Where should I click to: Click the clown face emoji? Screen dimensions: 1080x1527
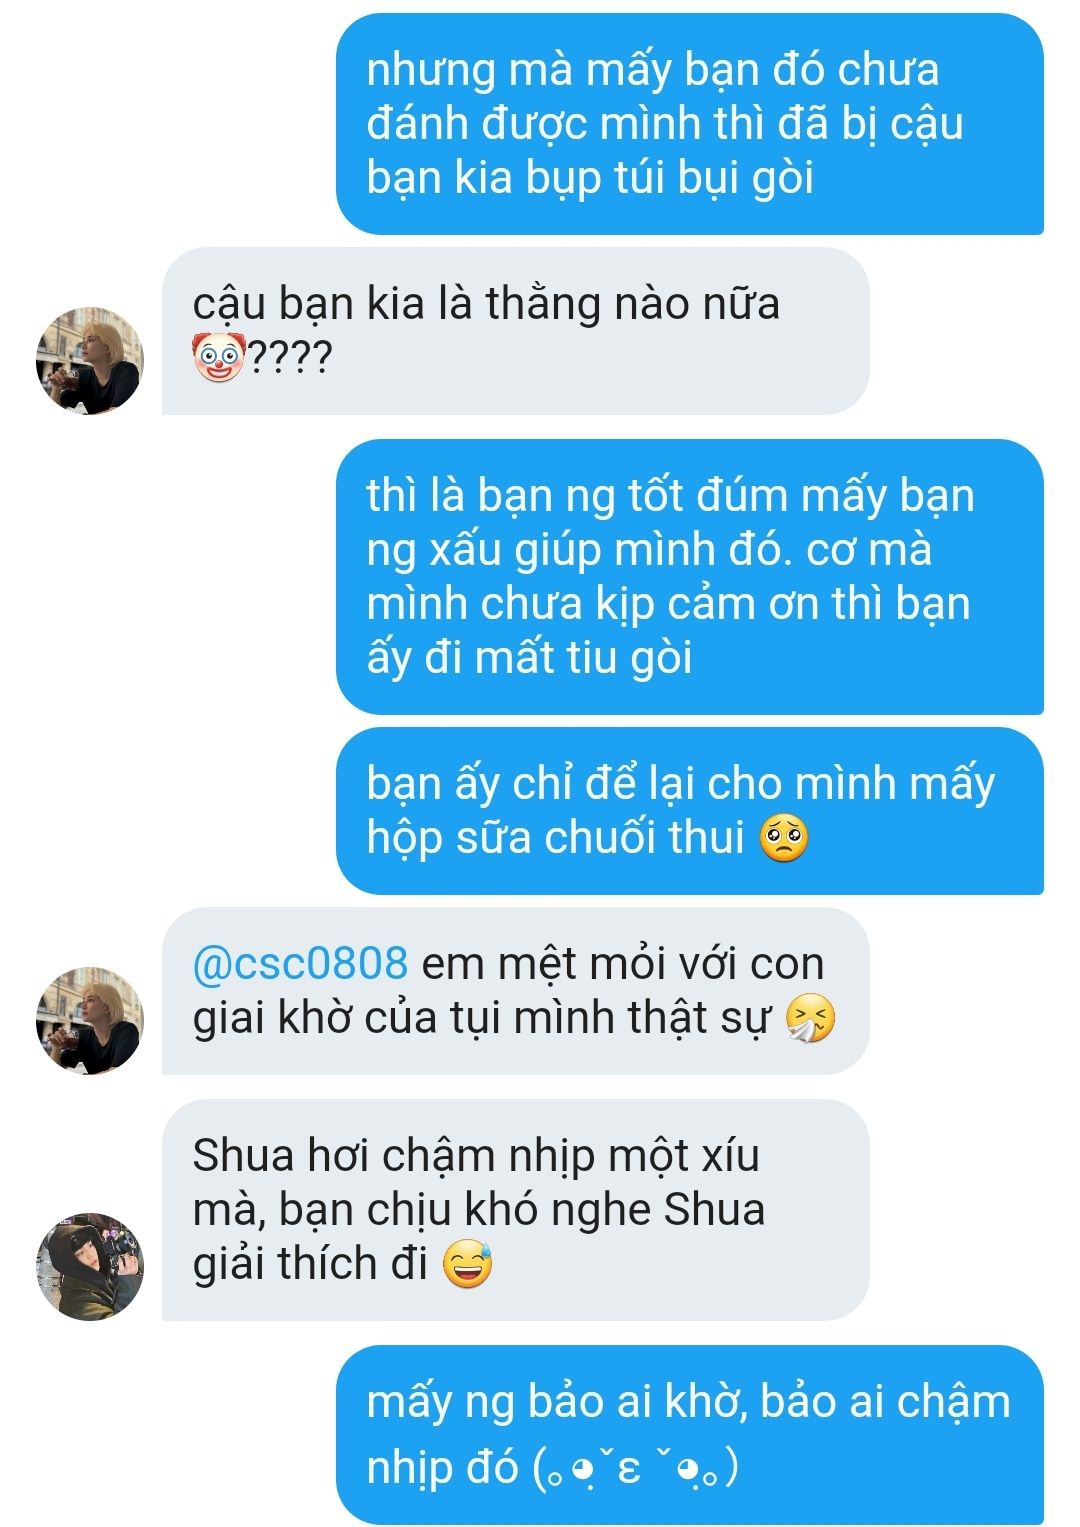(219, 356)
